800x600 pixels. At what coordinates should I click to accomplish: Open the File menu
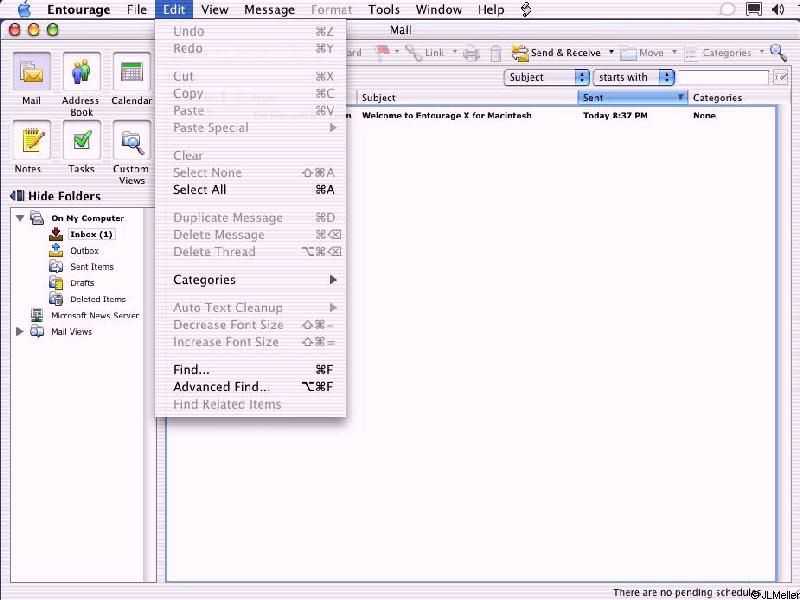tap(137, 9)
